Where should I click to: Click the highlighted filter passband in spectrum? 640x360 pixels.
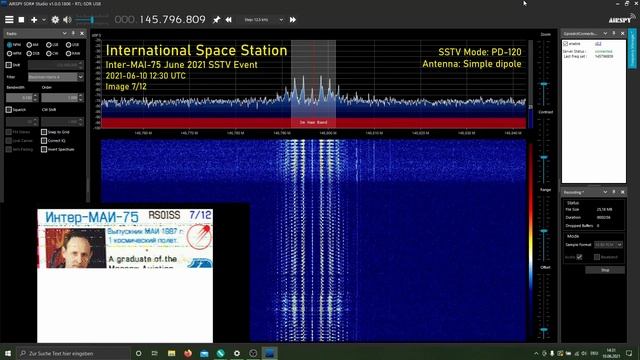[313, 84]
